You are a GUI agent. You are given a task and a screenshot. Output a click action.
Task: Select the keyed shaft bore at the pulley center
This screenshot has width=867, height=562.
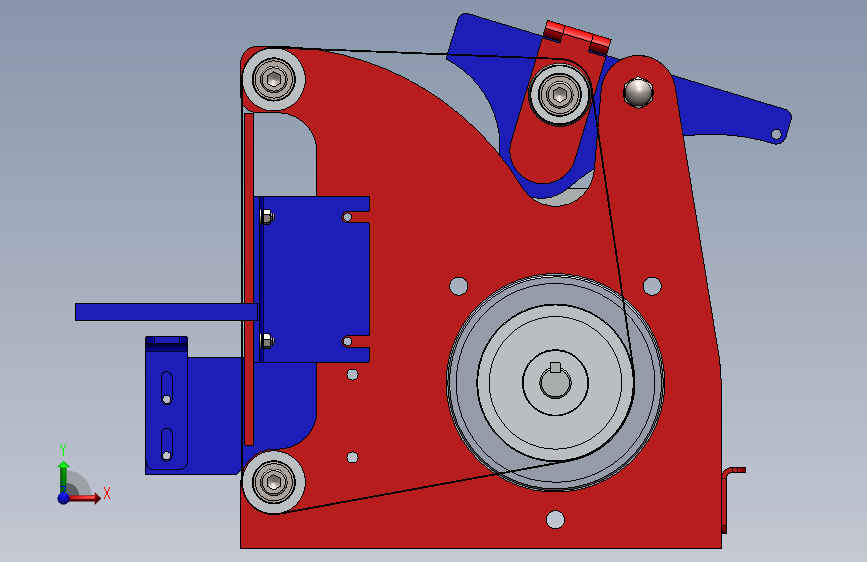(555, 382)
